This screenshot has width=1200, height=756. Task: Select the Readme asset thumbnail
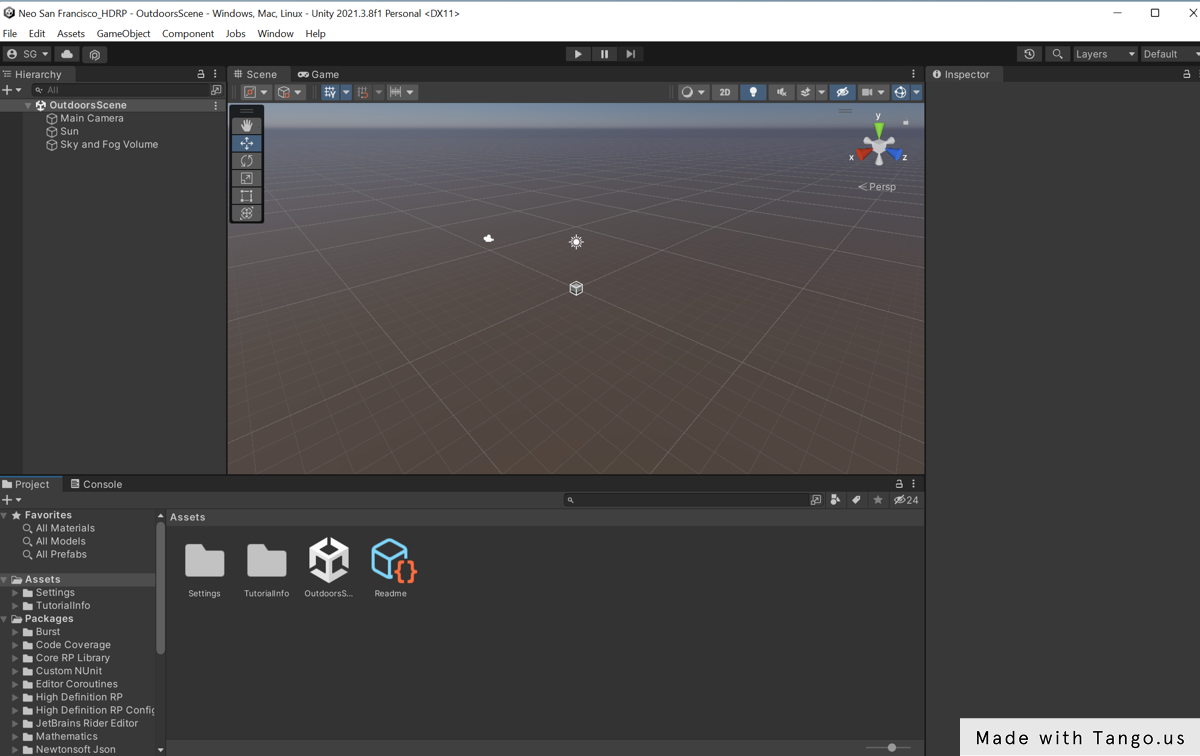(391, 568)
